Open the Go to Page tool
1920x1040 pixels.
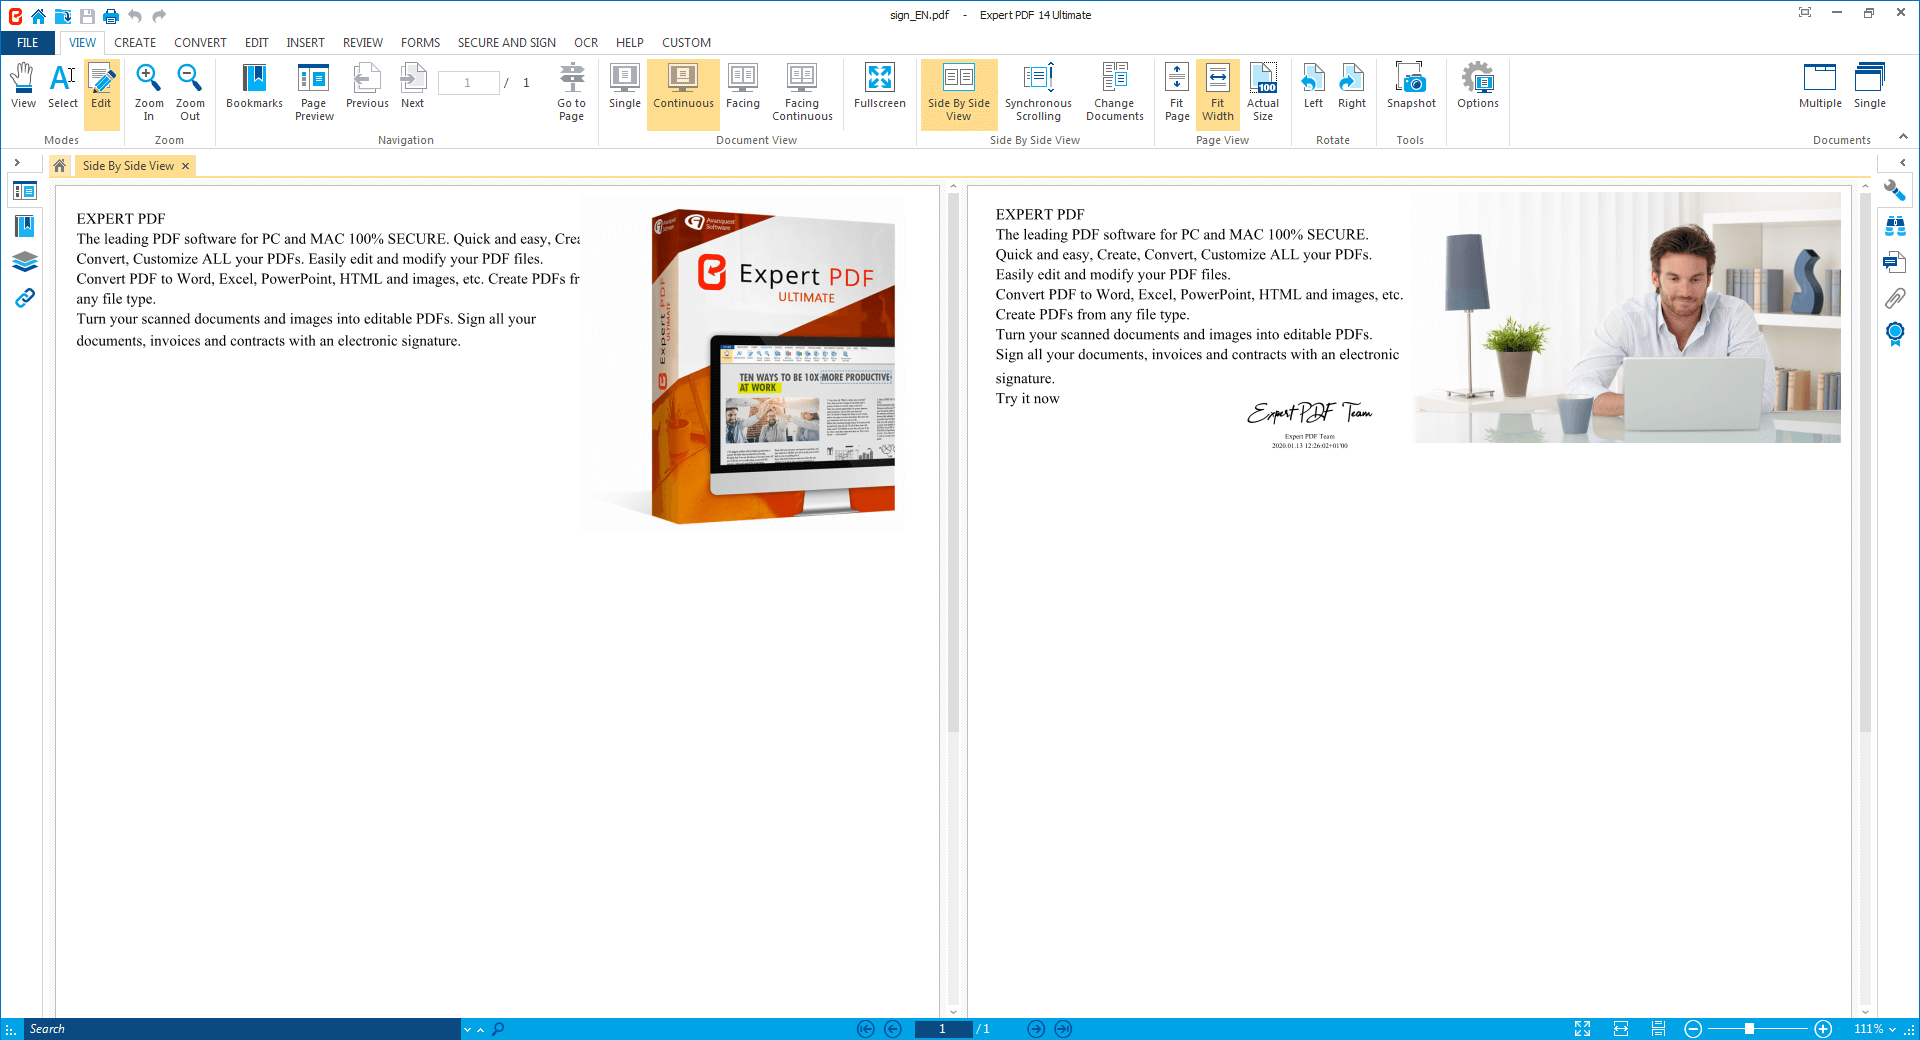(571, 92)
